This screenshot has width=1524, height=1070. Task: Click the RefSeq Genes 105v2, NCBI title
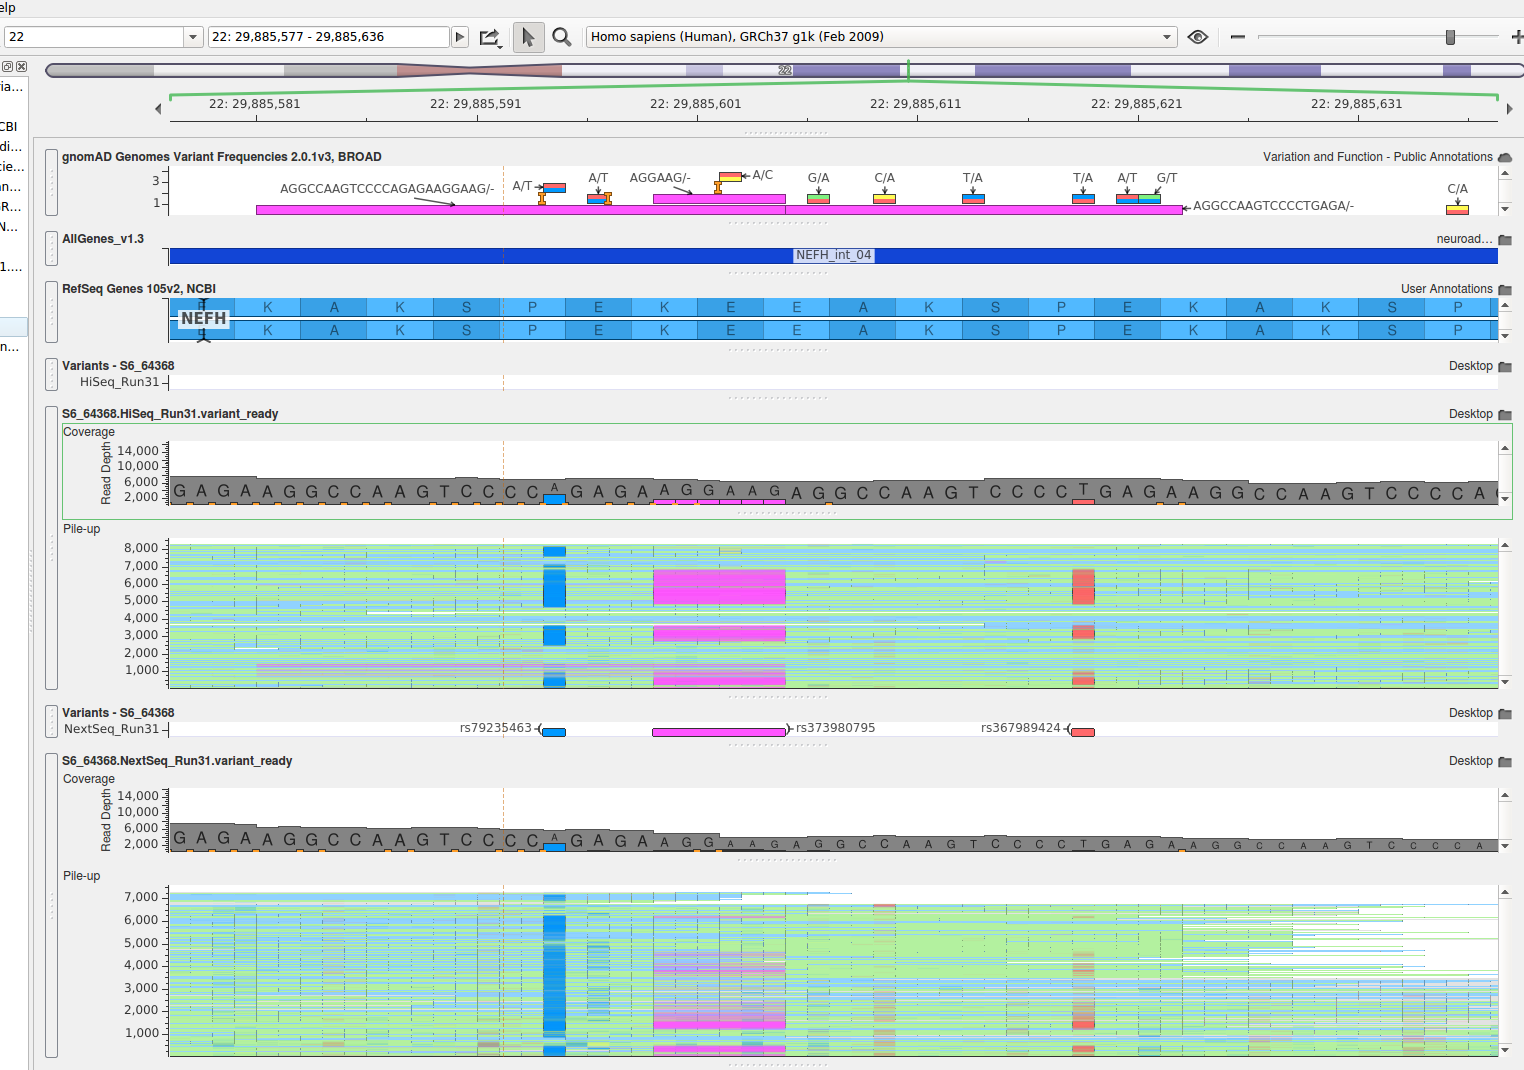[139, 289]
